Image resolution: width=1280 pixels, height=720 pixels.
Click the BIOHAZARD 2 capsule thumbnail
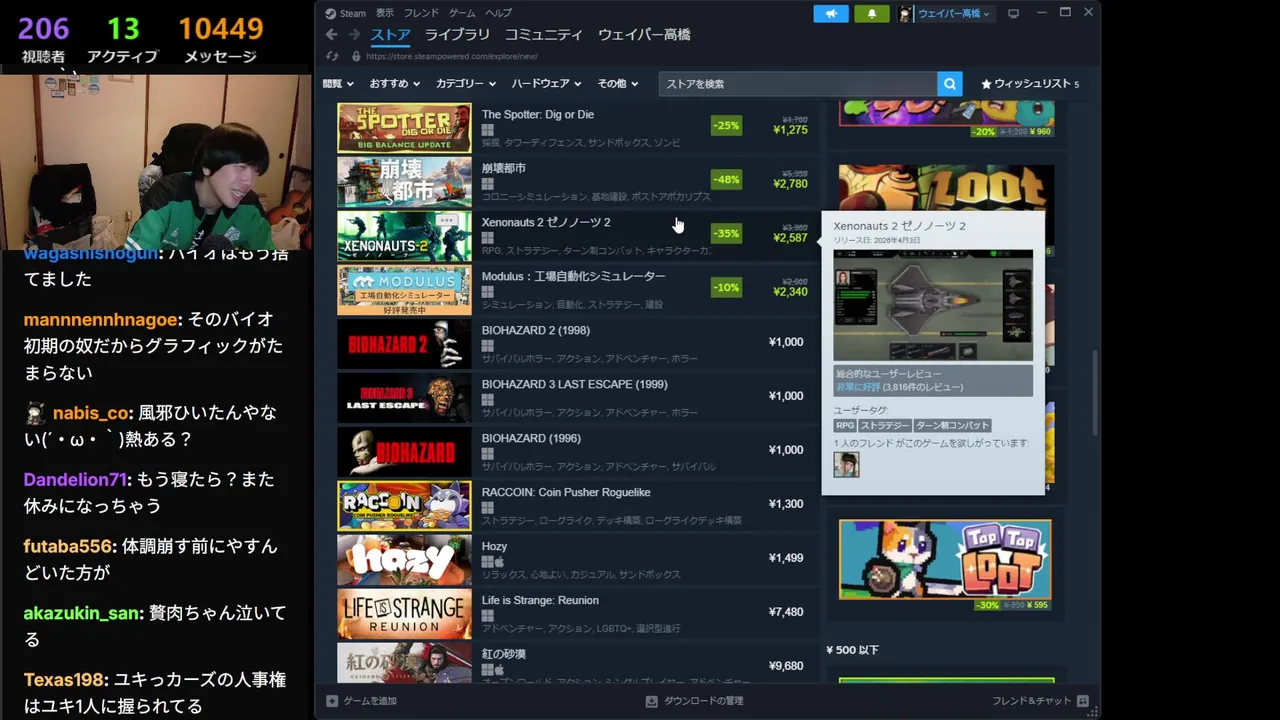404,344
